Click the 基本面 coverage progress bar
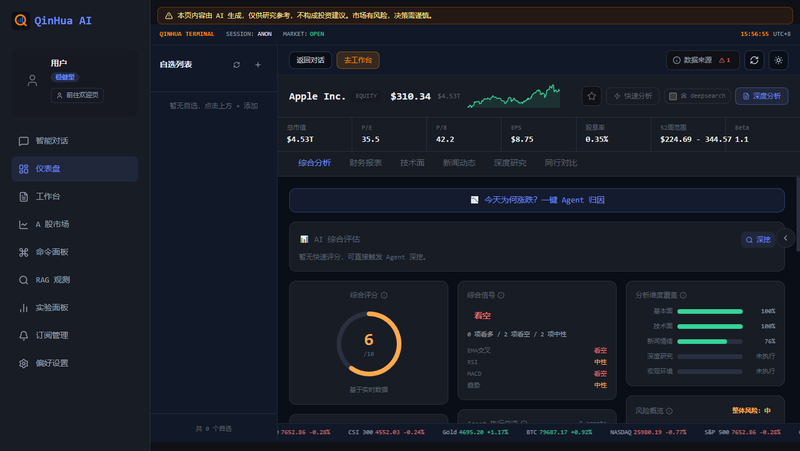Image resolution: width=800 pixels, height=451 pixels. click(x=710, y=311)
